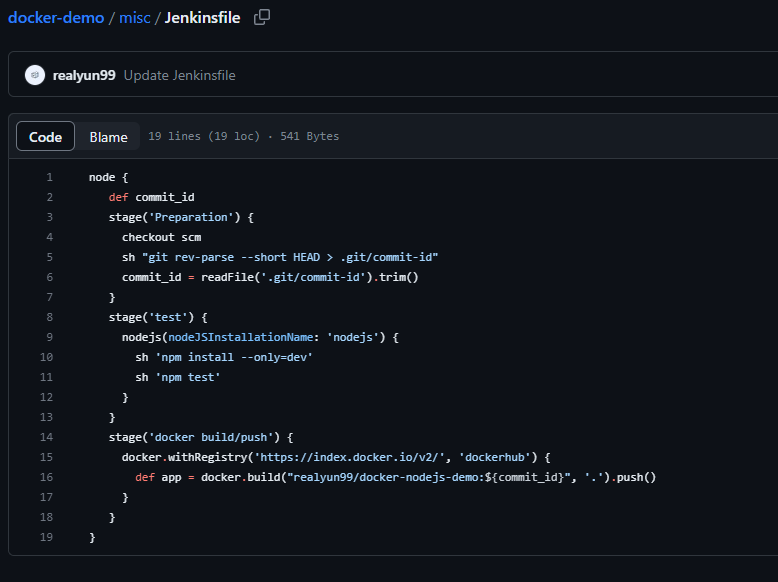The height and width of the screenshot is (582, 778).
Task: Select line number 15
Action: point(46,457)
